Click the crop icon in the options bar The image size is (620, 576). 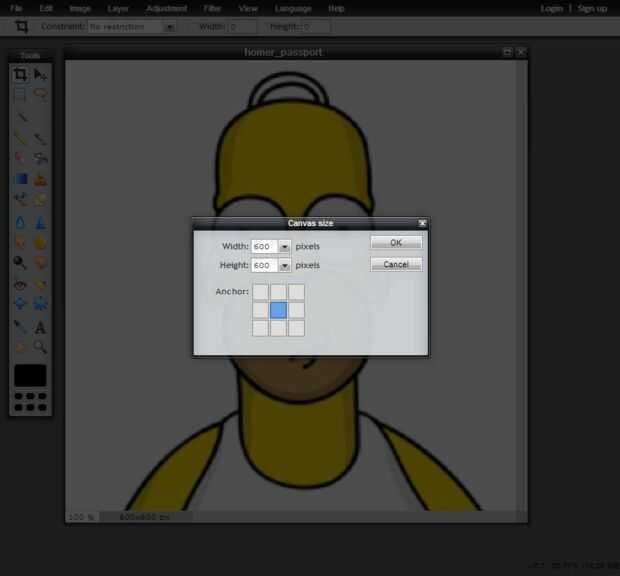coord(21,26)
